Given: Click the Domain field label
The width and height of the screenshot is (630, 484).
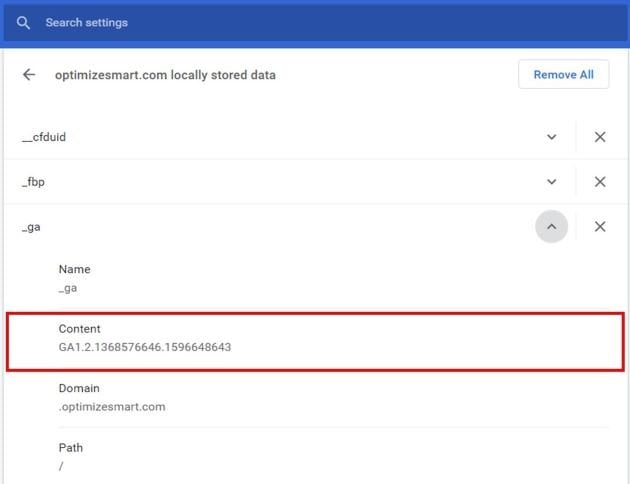Looking at the screenshot, I should coord(79,388).
